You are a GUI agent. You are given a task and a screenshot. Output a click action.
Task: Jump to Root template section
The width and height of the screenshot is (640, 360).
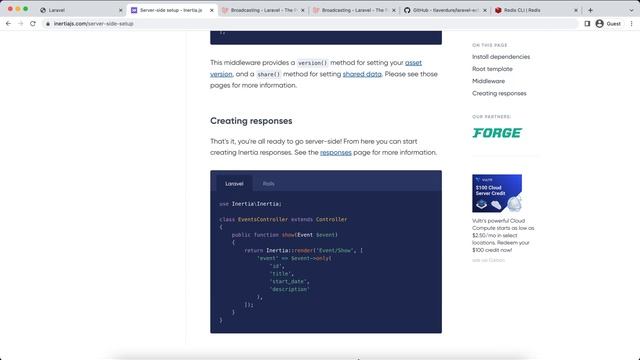point(492,69)
